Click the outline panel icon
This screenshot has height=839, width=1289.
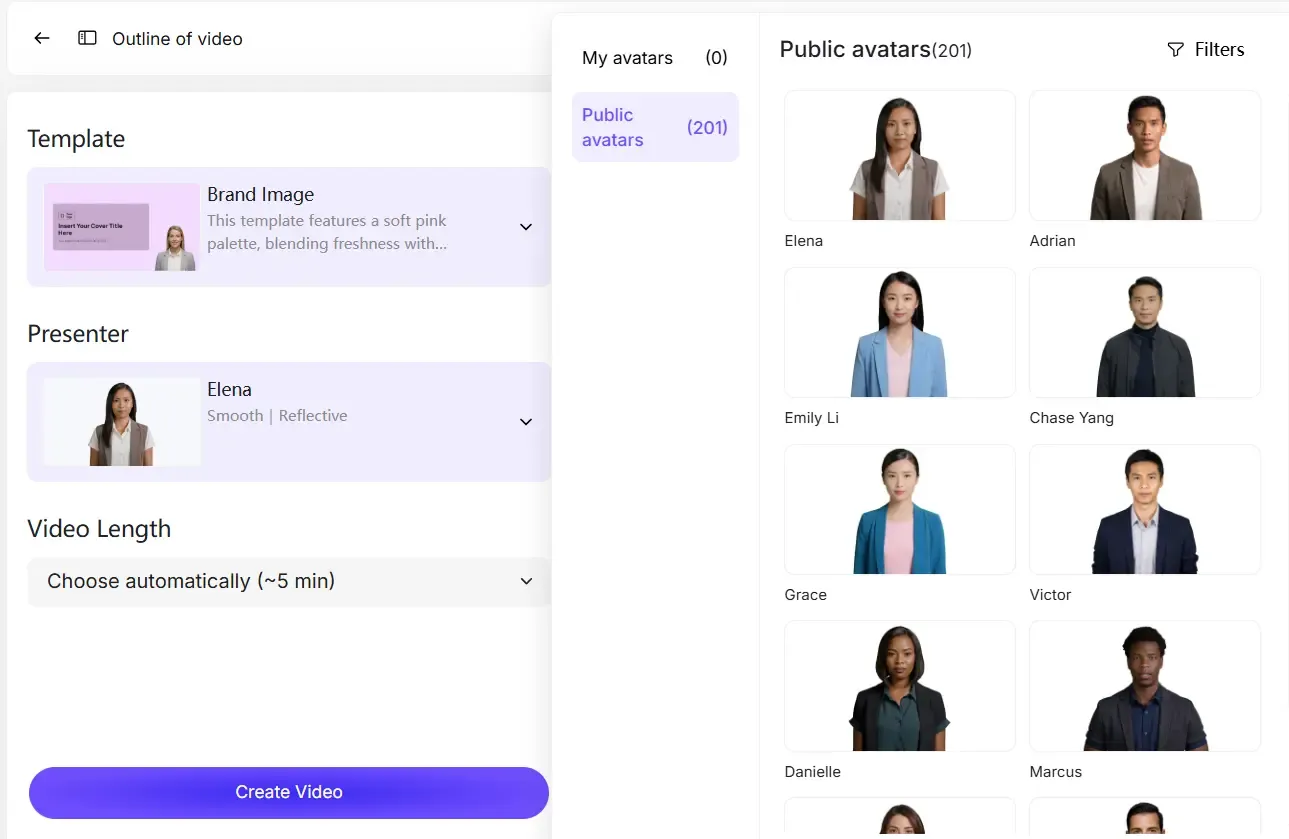tap(88, 38)
